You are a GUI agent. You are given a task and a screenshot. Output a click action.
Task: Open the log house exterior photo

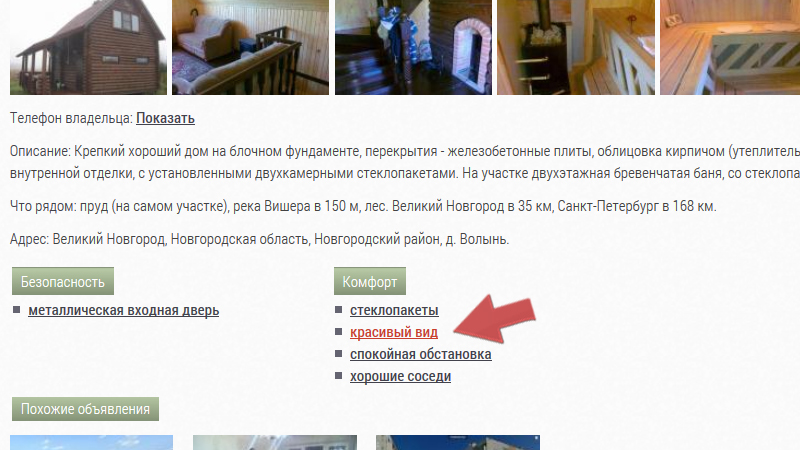tap(88, 47)
